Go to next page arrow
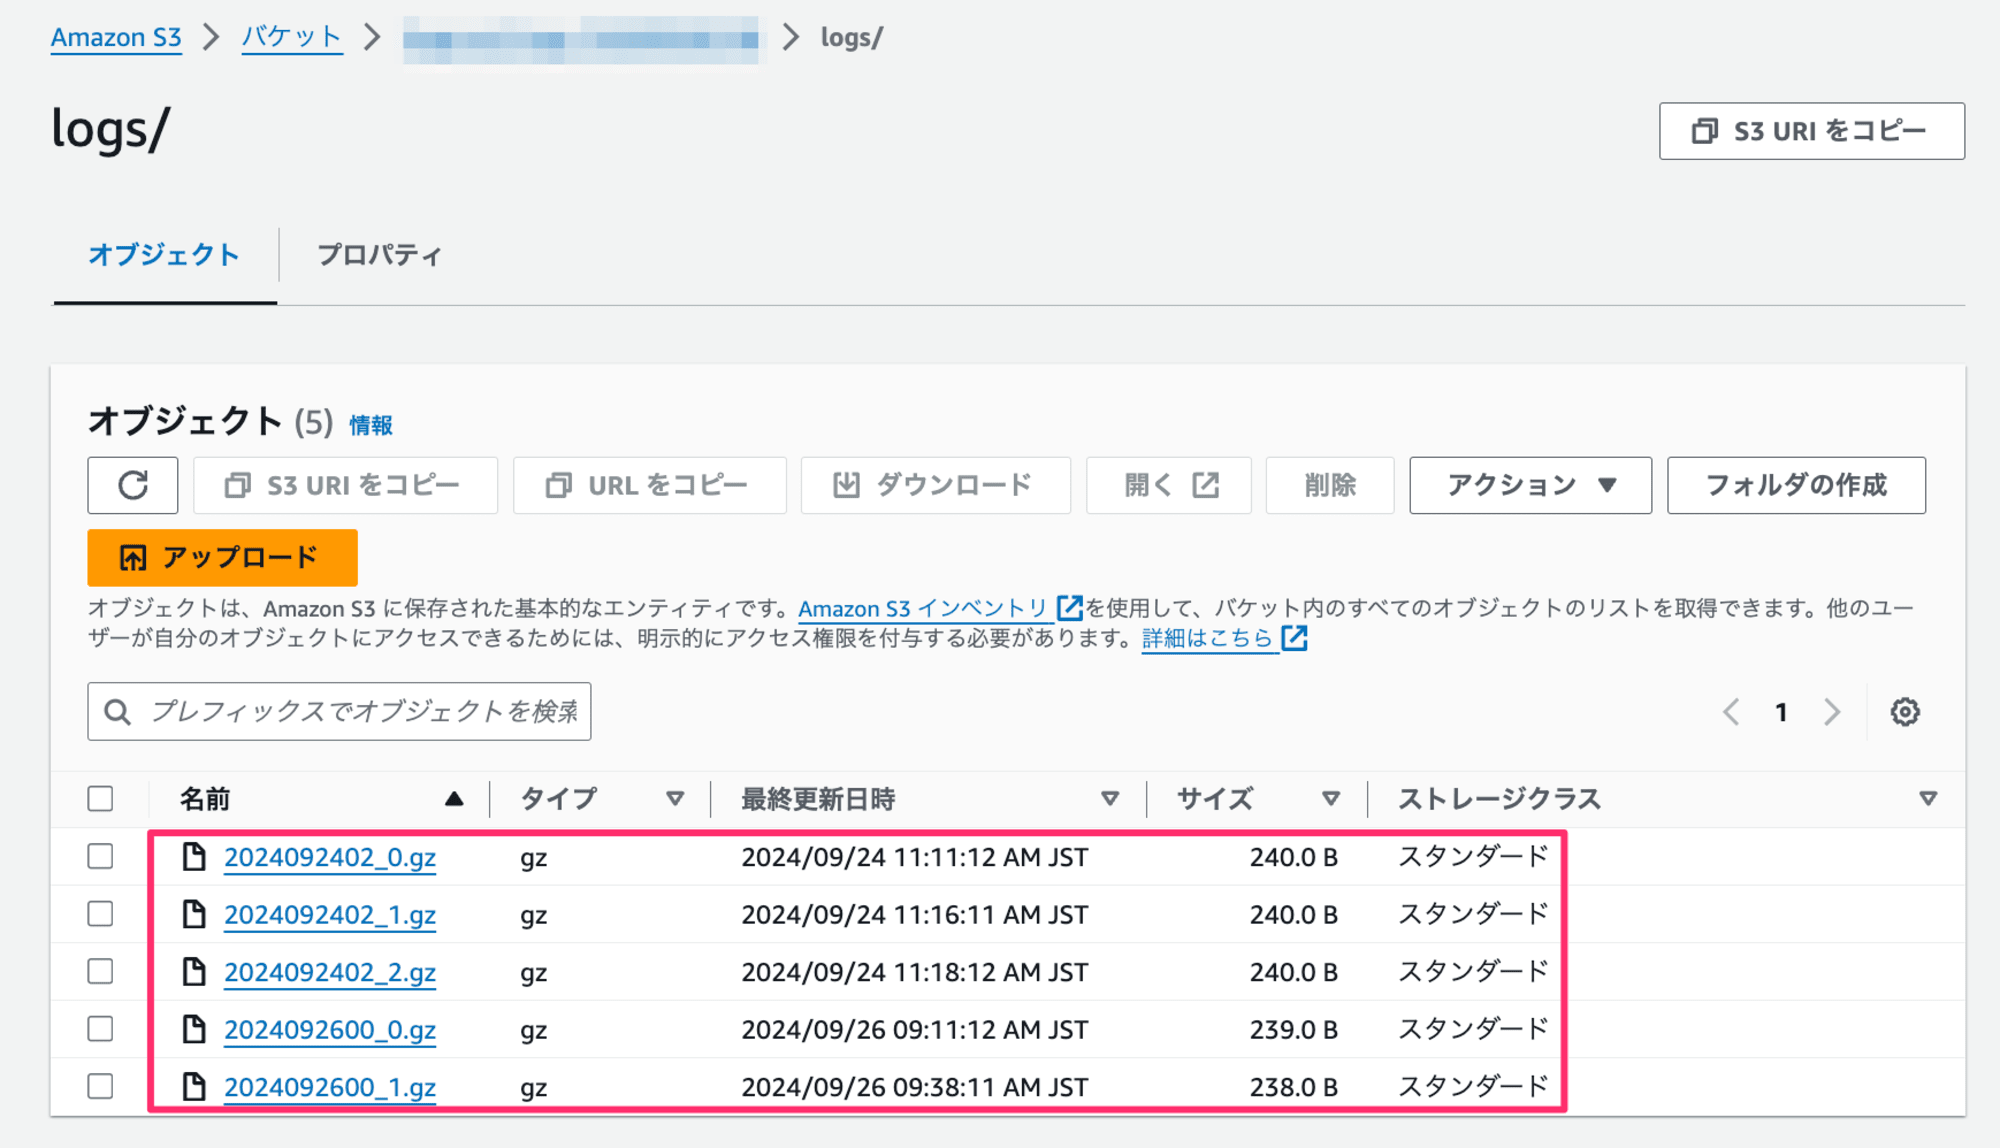The width and height of the screenshot is (2000, 1148). (x=1832, y=712)
